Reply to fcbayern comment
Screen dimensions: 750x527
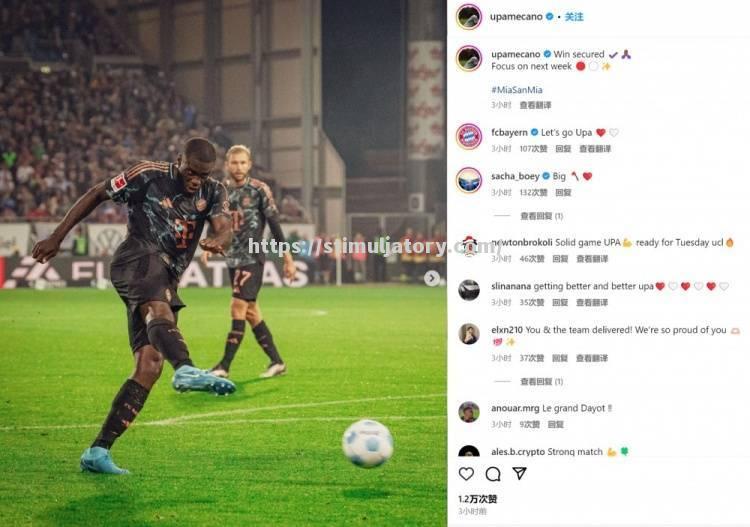tap(563, 149)
